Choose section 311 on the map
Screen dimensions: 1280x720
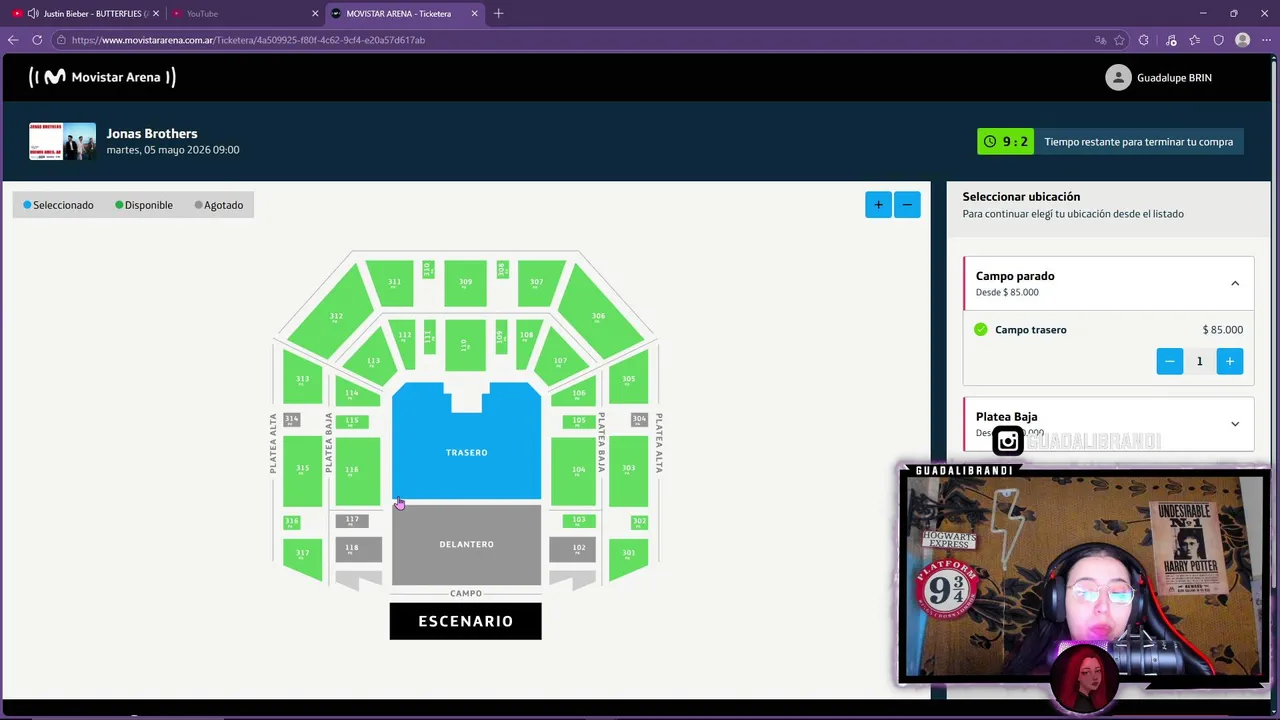[x=392, y=283]
